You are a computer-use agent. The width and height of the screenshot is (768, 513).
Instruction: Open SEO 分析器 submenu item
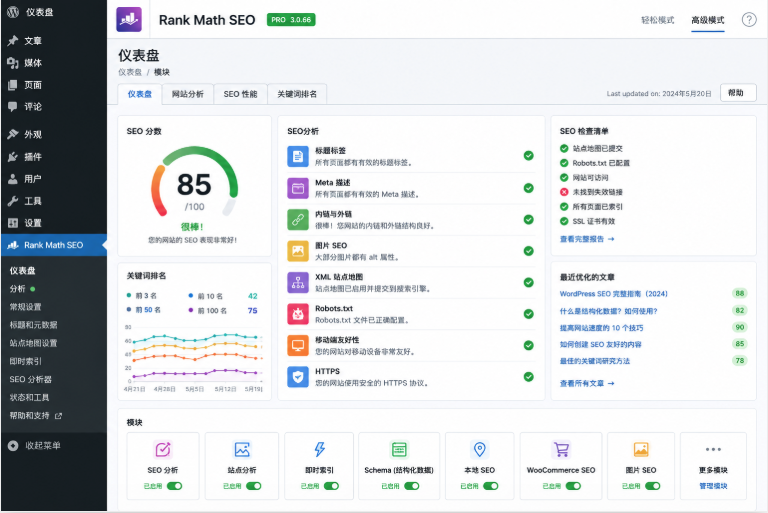coord(30,379)
